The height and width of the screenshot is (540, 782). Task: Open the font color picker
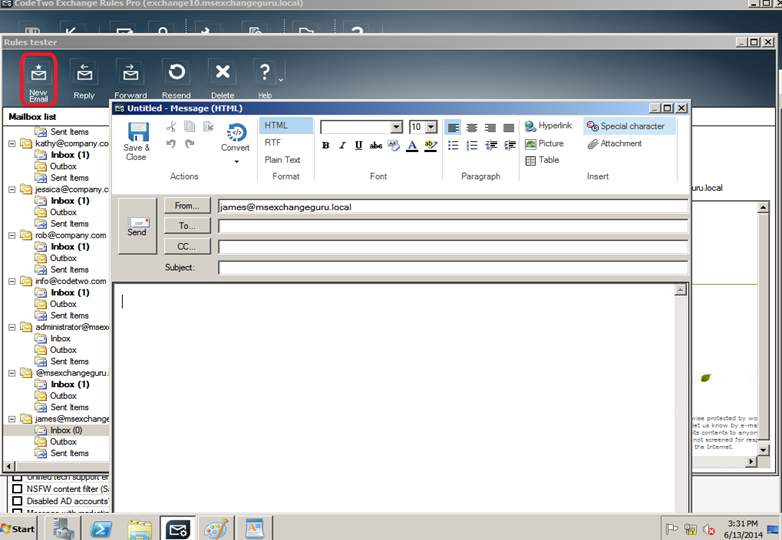pyautogui.click(x=412, y=146)
